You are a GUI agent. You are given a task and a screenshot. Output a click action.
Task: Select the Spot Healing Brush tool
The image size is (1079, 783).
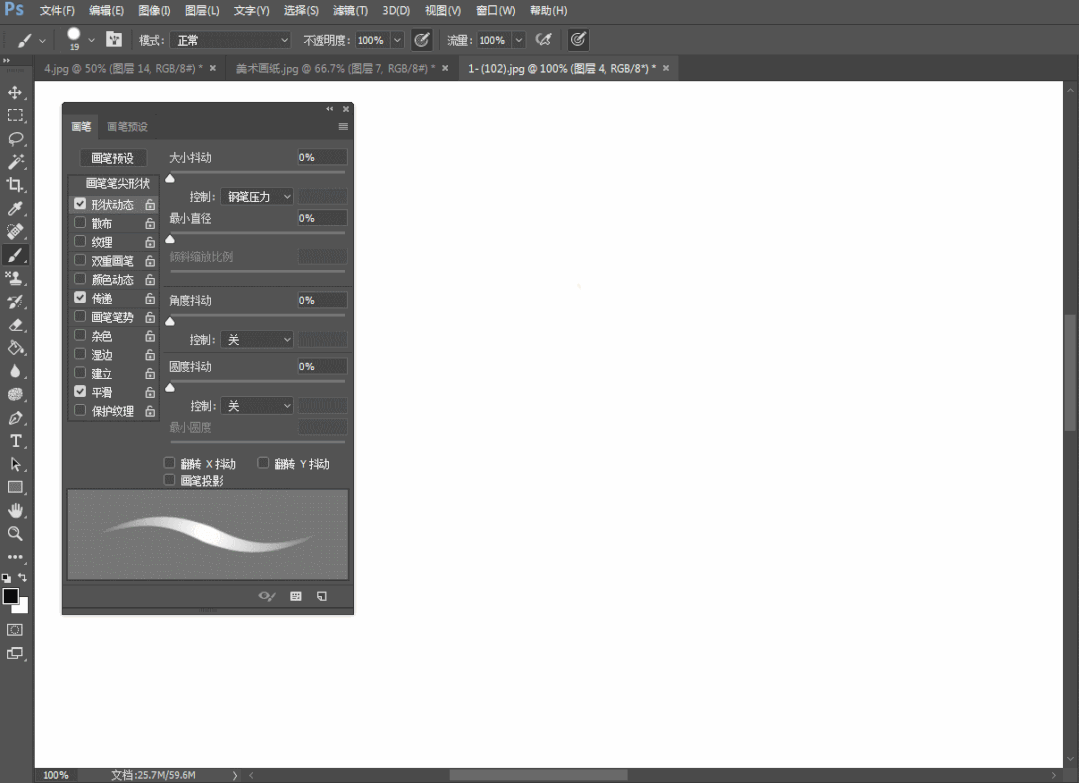14,232
